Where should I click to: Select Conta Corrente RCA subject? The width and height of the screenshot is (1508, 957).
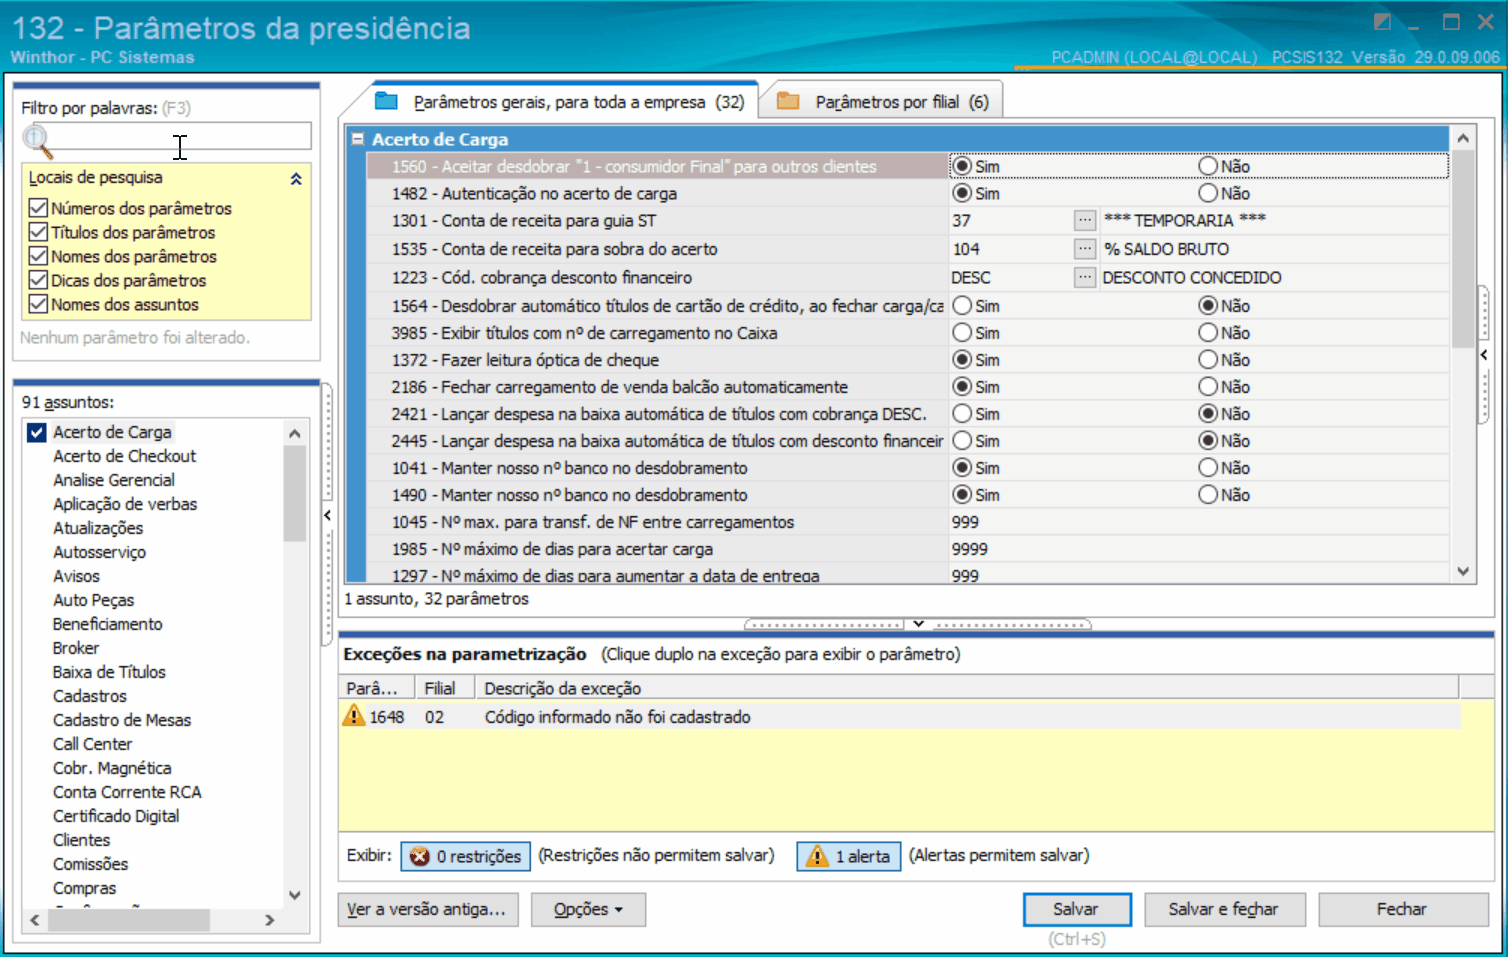(127, 792)
